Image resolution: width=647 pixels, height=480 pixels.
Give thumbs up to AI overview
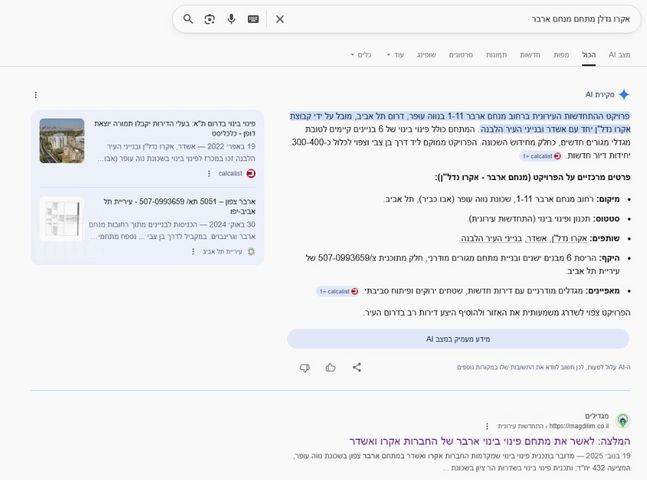pyautogui.click(x=331, y=367)
